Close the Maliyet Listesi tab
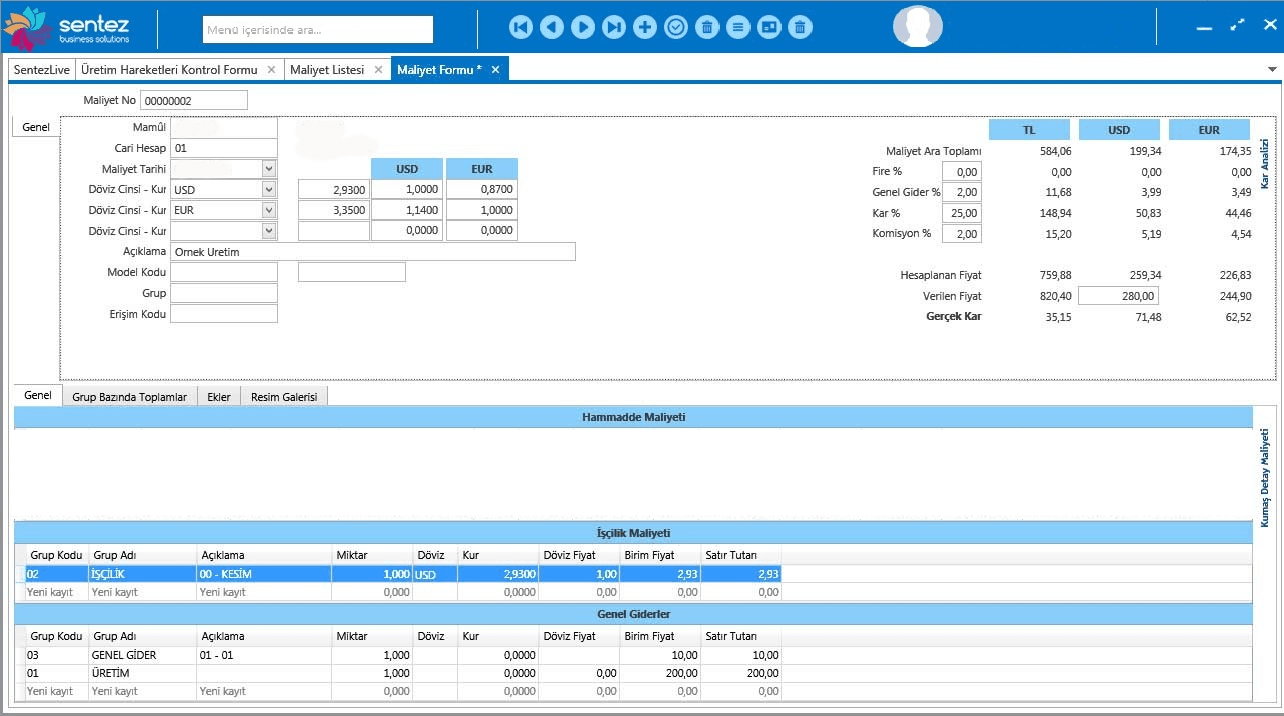 (x=378, y=70)
